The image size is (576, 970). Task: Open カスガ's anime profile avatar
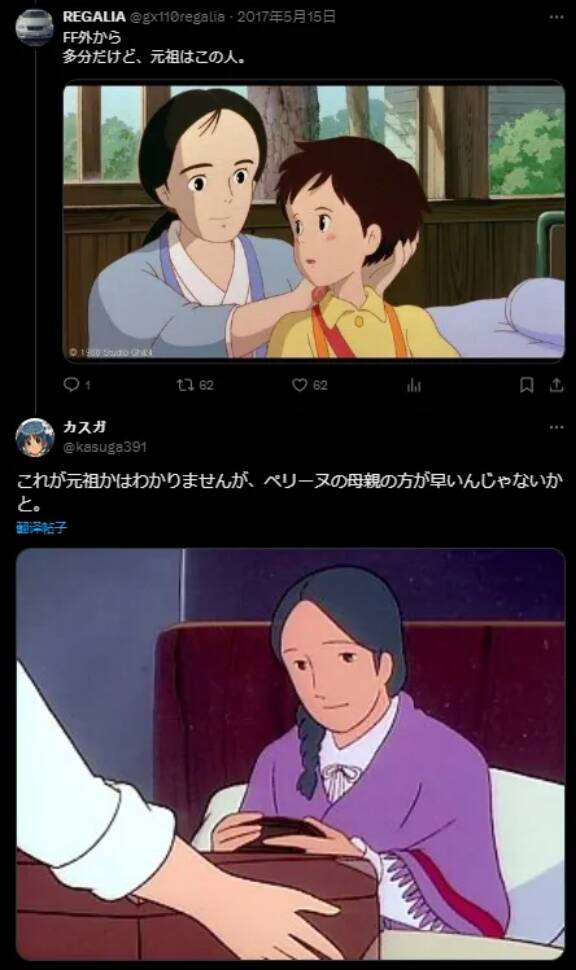pos(35,437)
